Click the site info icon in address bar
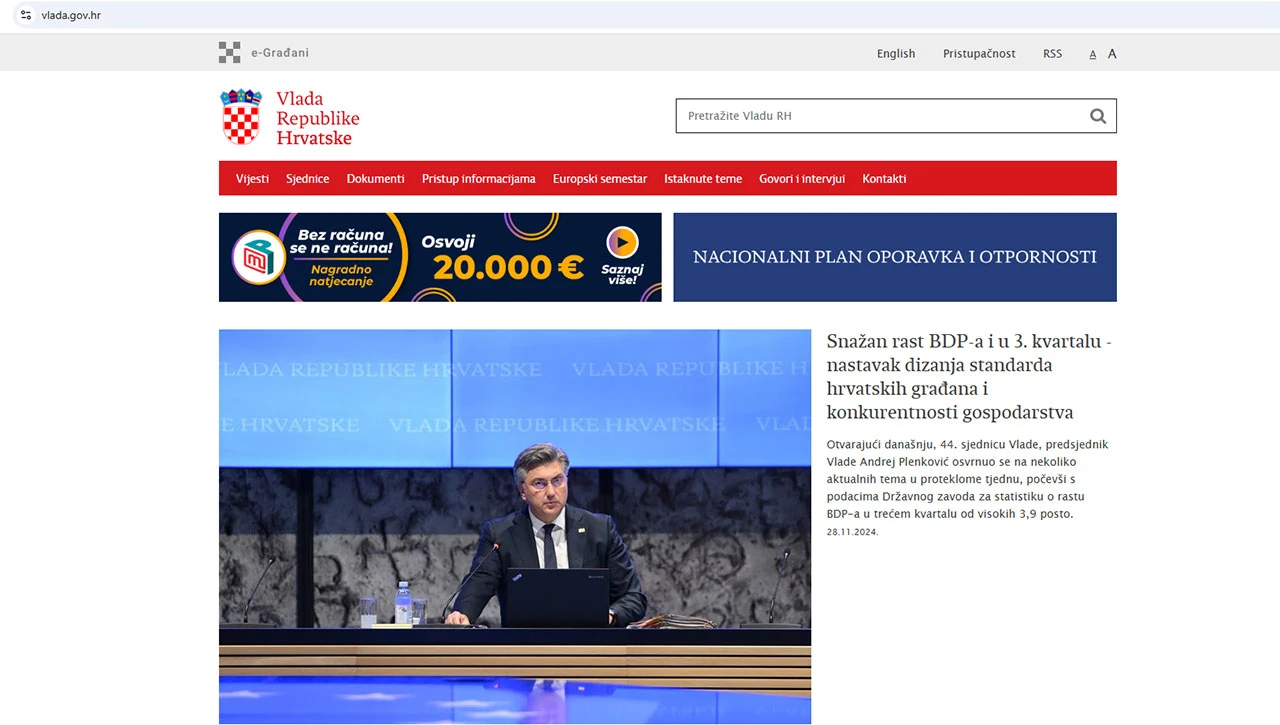Screen dimensions: 1280x725 tap(26, 15)
